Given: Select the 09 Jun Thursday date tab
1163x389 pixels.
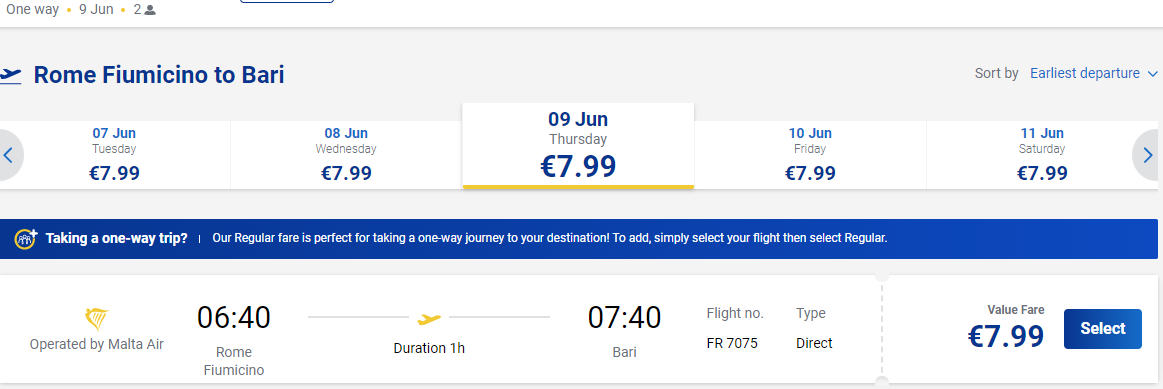Looking at the screenshot, I should (x=578, y=146).
